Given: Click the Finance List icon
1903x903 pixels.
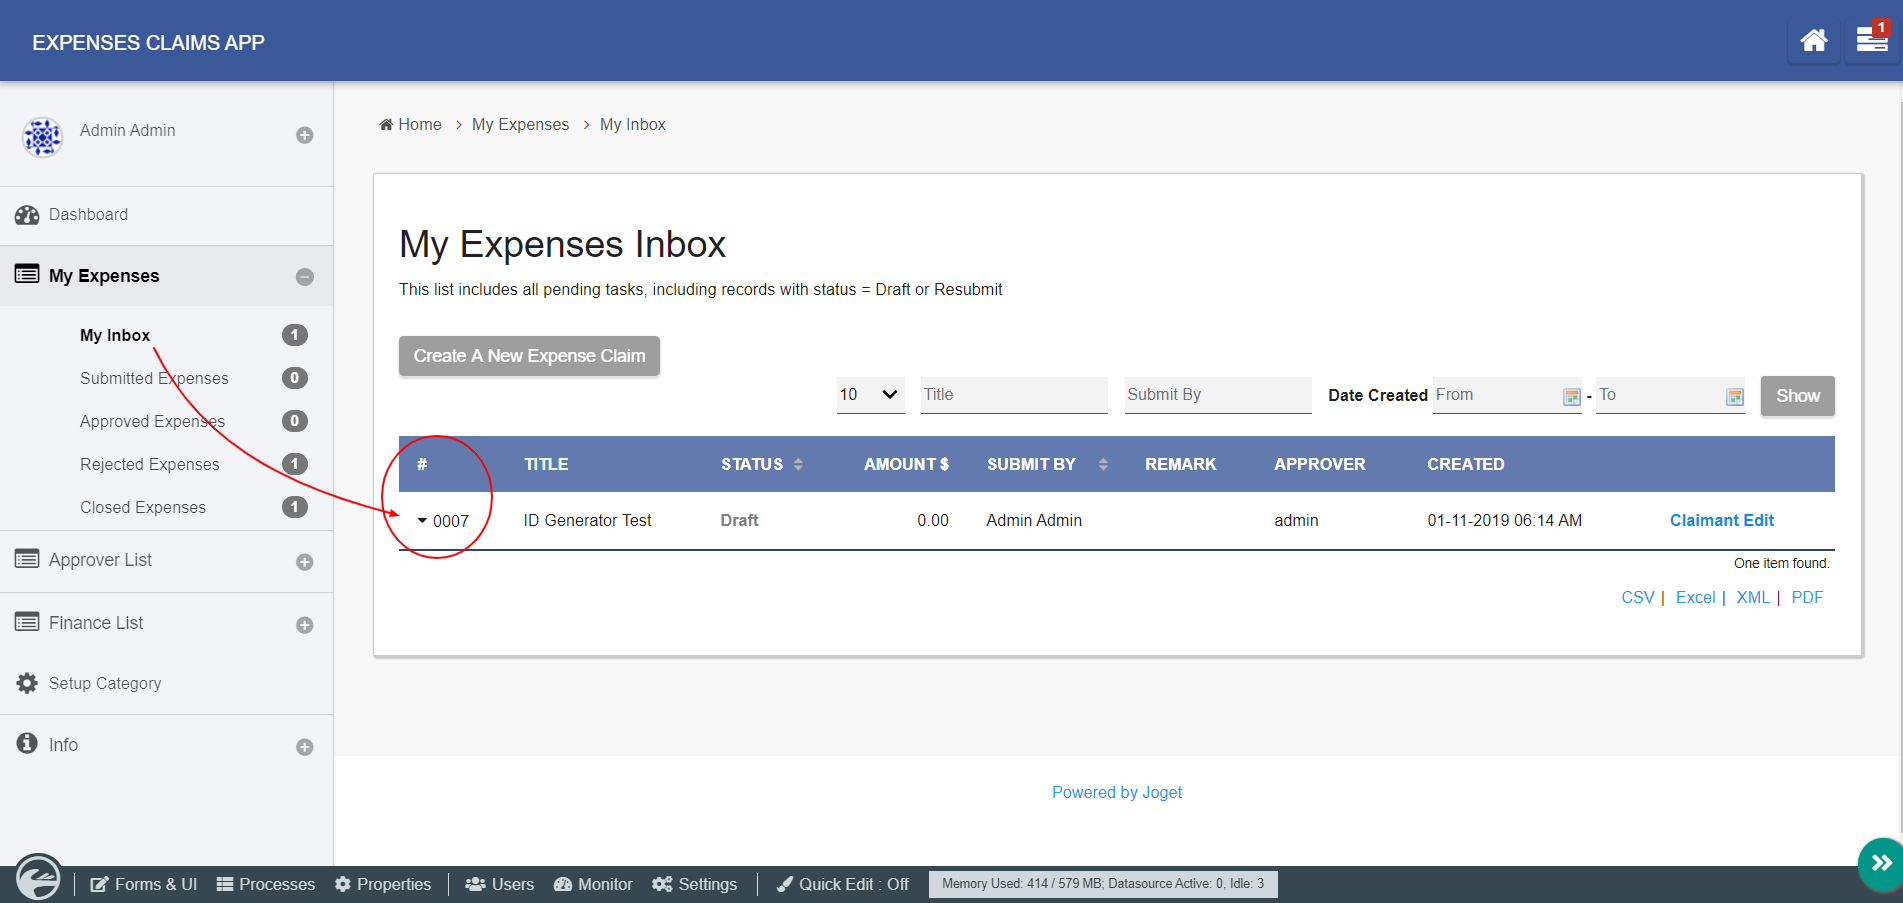Looking at the screenshot, I should 27,622.
